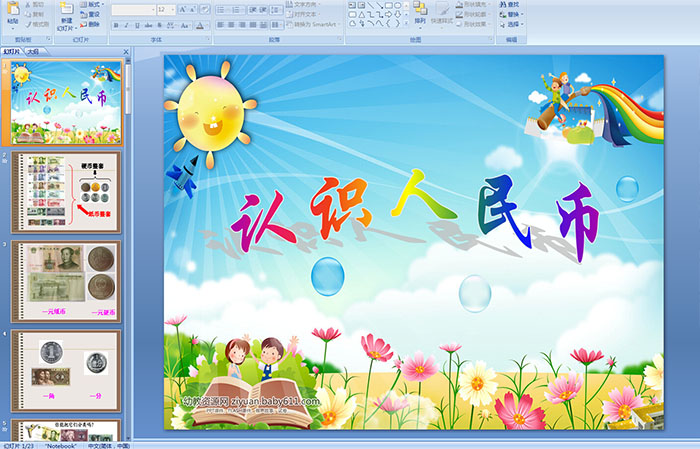Click the New Slide (新建幻灯片) icon
This screenshot has height=449, width=700.
(67, 9)
